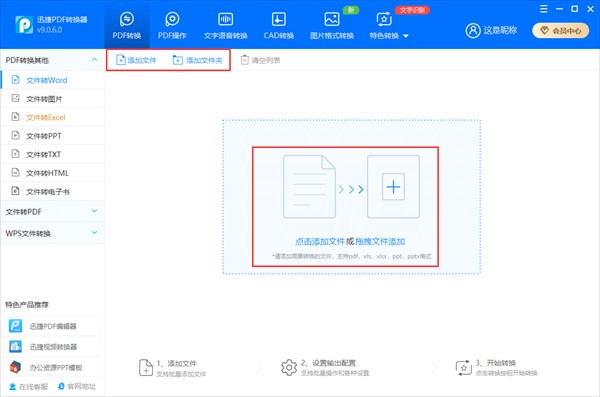Select 文件转TXT in the sidebar
Screen dimensions: 600x397
[52, 154]
